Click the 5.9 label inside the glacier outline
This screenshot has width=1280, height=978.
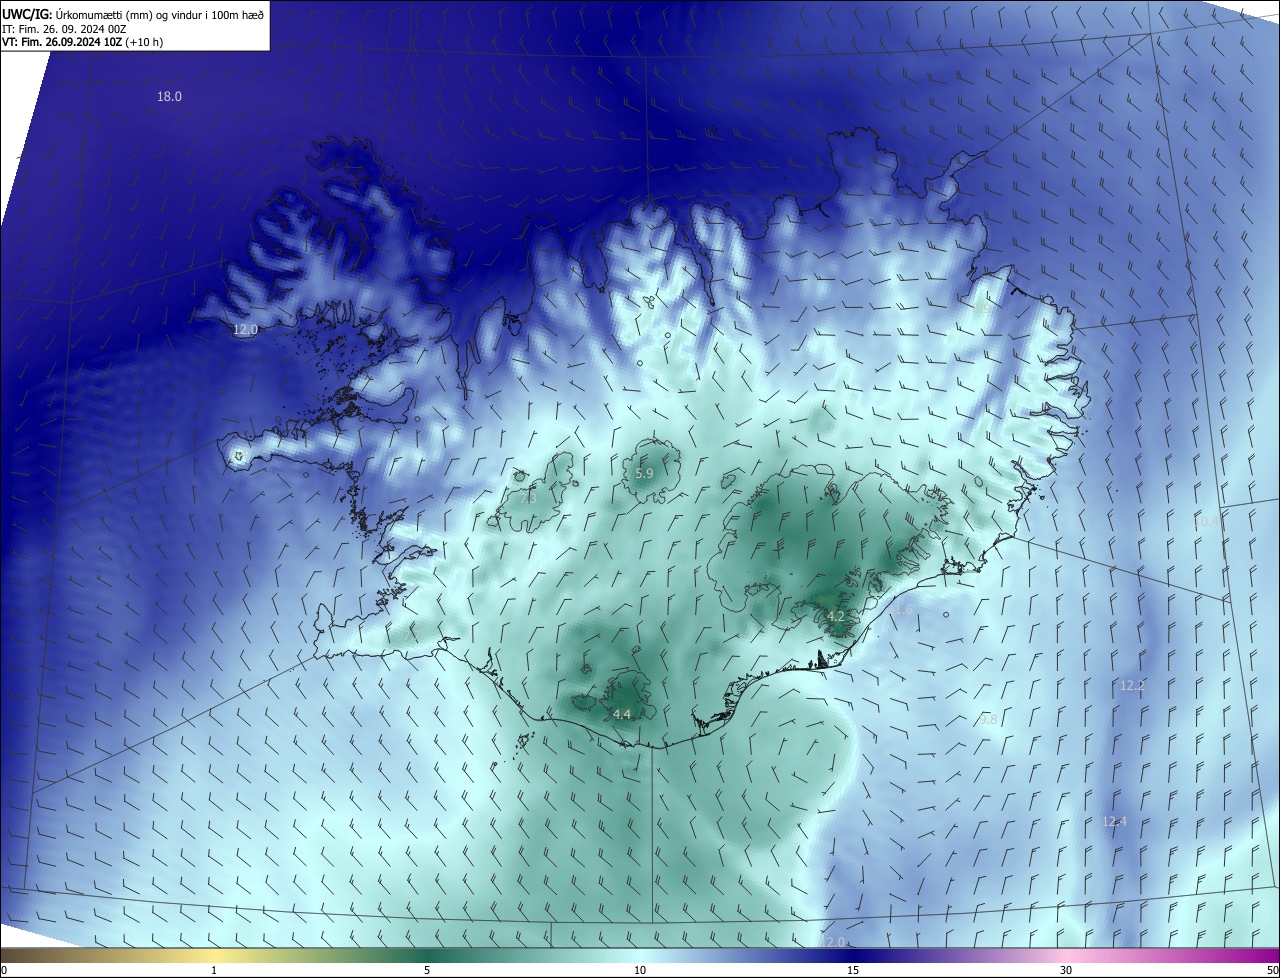tap(644, 473)
